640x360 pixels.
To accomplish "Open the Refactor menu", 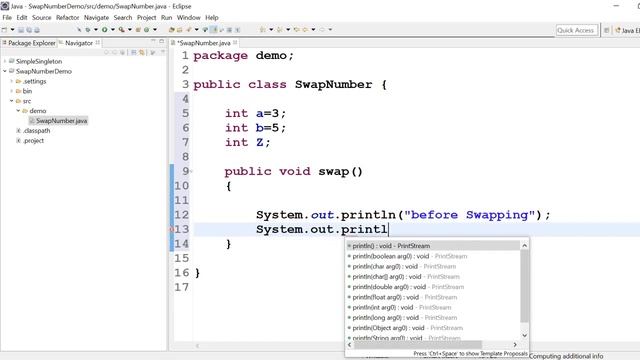I will [x=67, y=18].
